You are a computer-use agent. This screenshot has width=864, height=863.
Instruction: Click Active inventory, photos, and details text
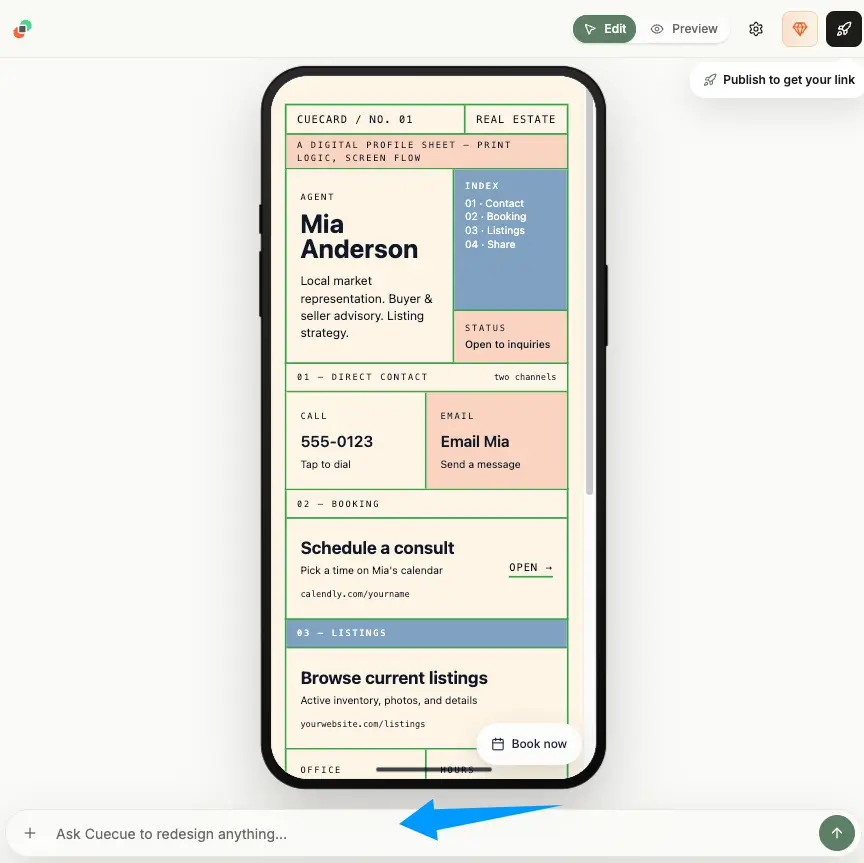coord(388,700)
